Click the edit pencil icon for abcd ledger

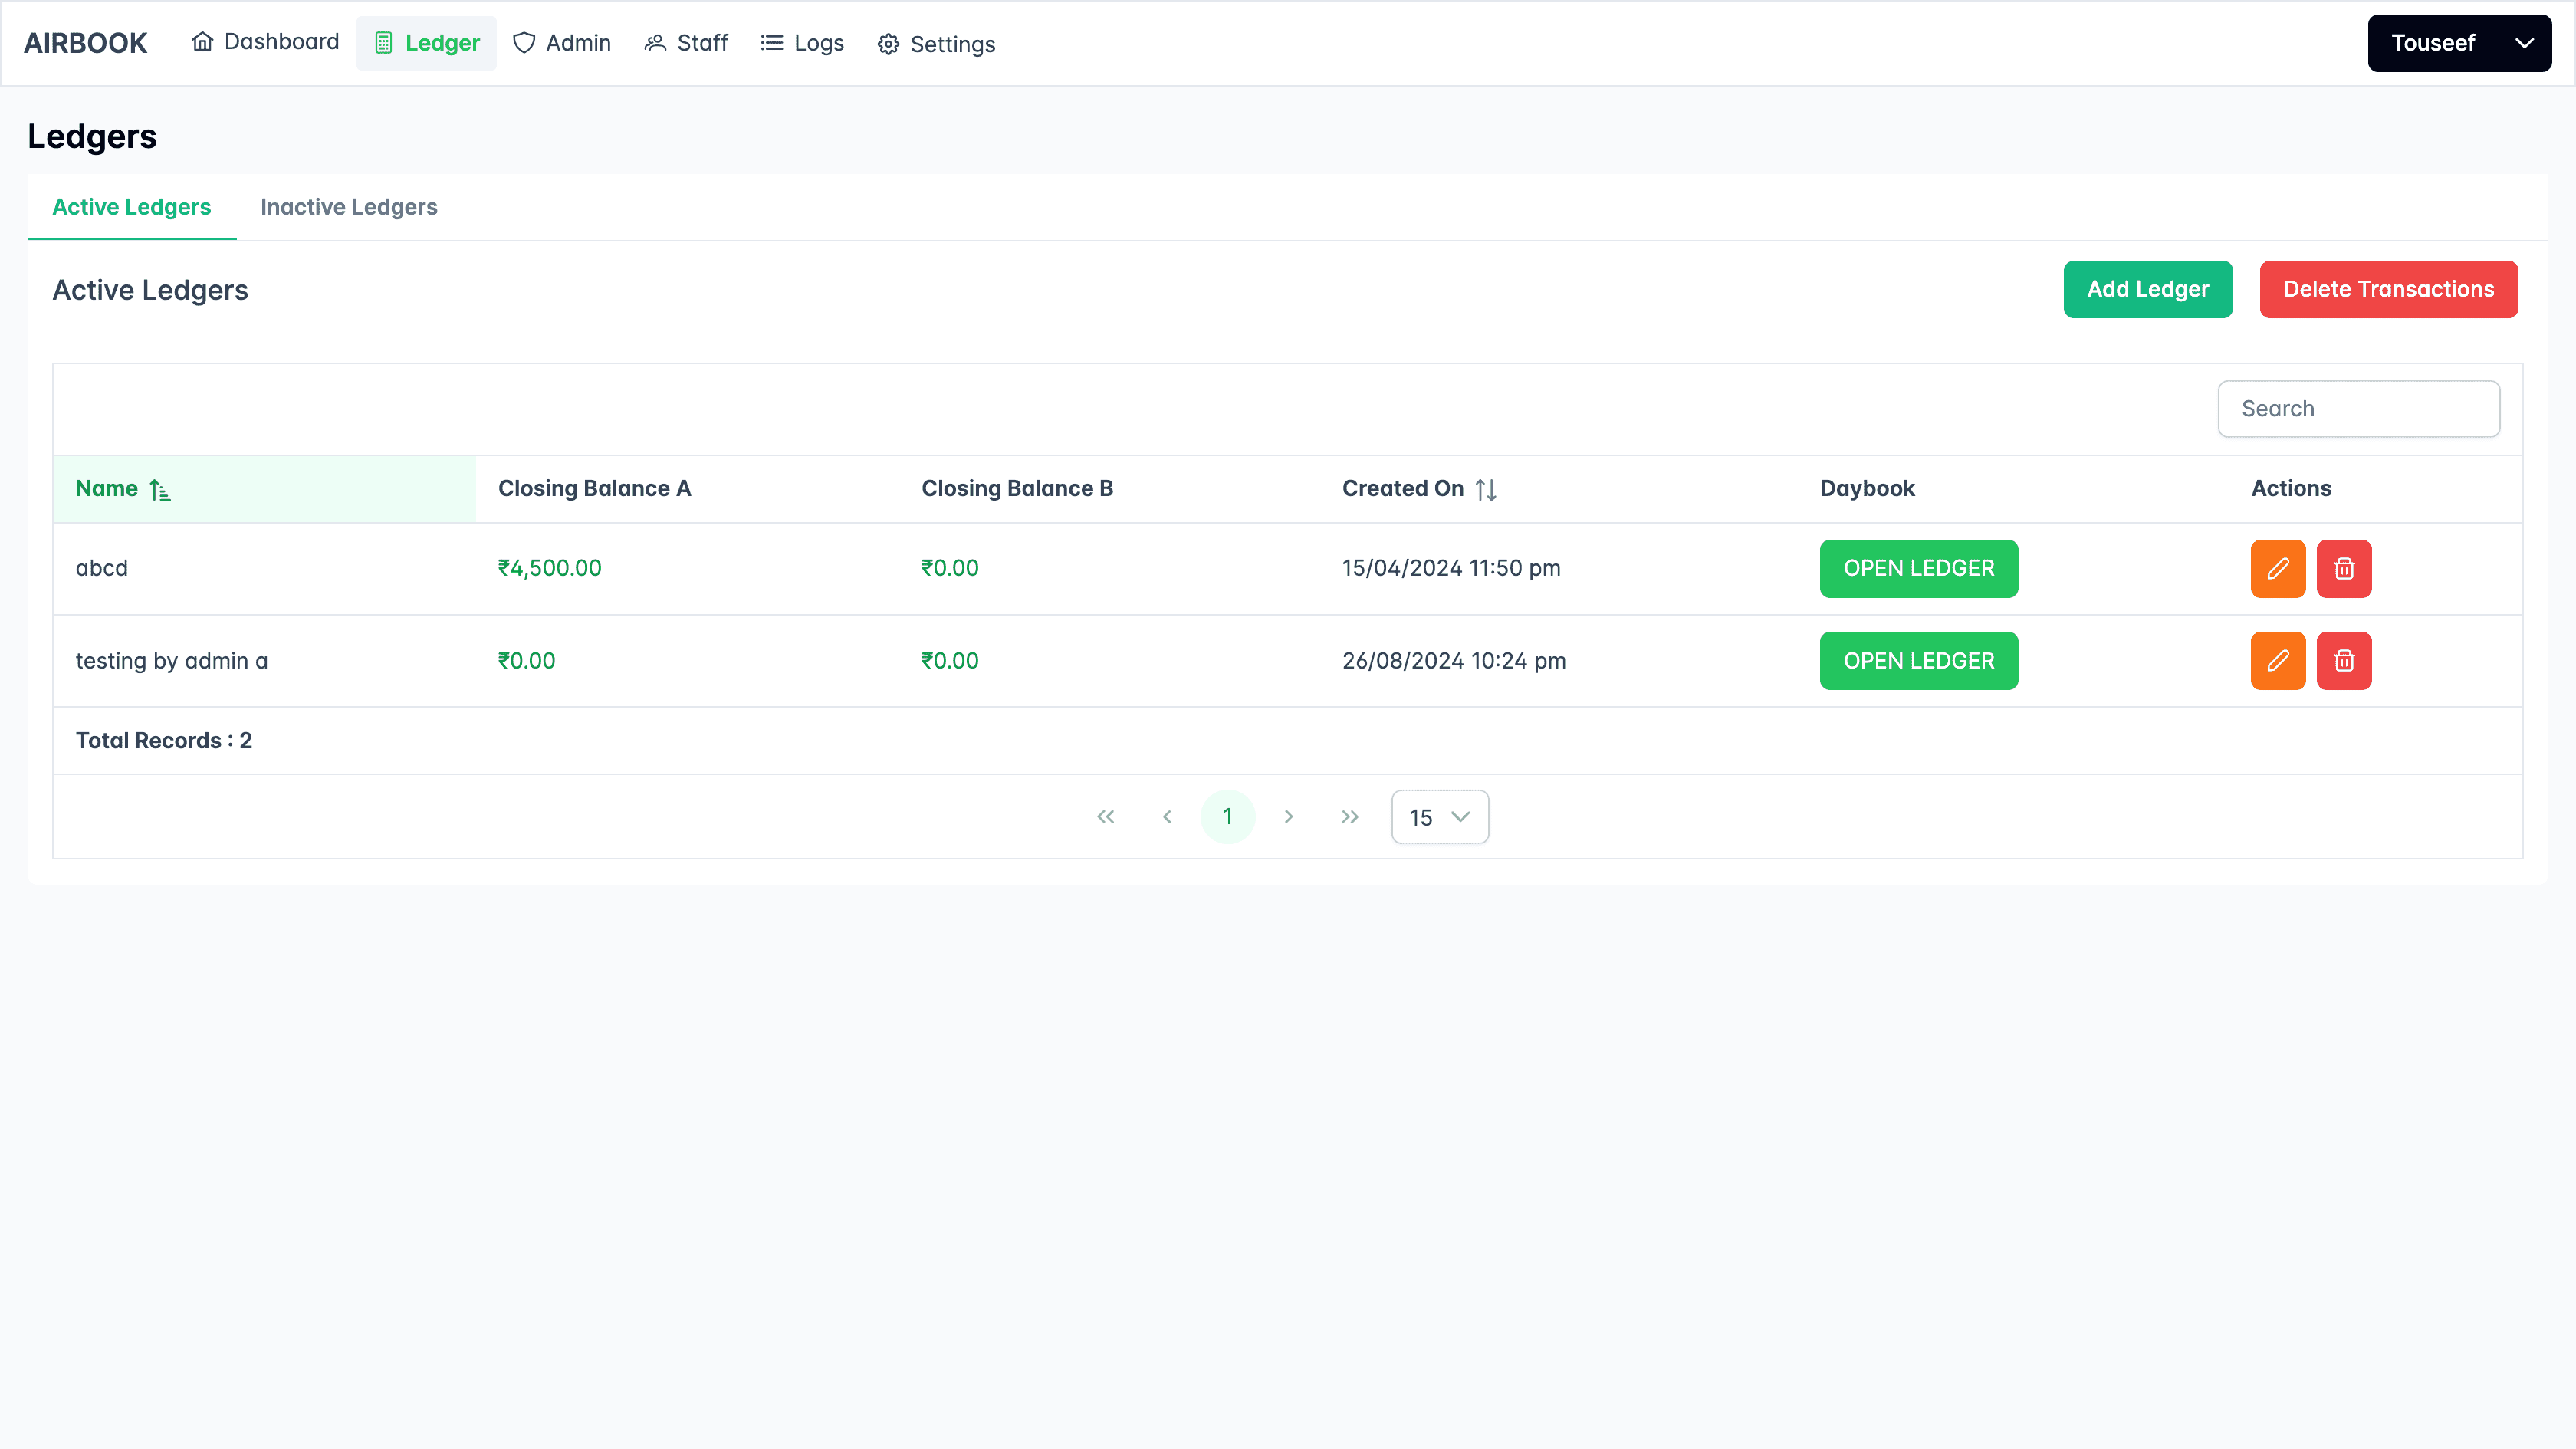point(2277,568)
